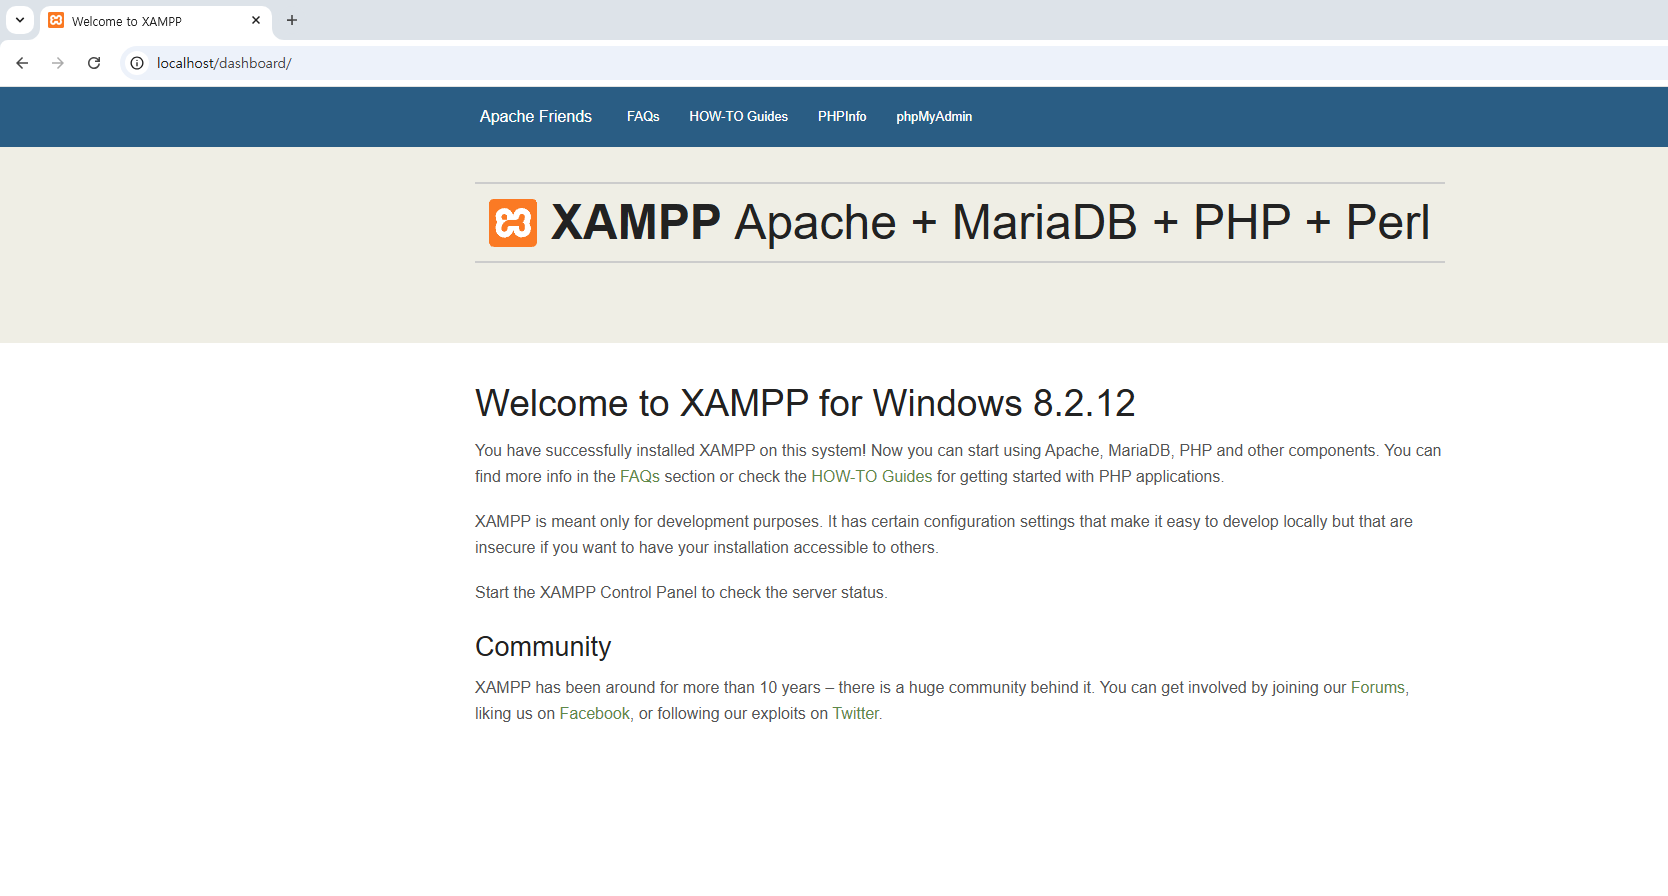
Task: Click the XAMPP favicon on the browser tab
Action: pyautogui.click(x=56, y=20)
